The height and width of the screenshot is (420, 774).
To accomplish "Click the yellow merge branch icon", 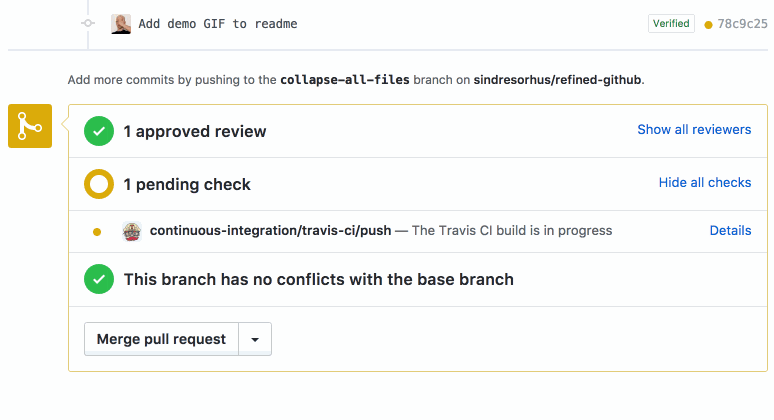I will [30, 126].
